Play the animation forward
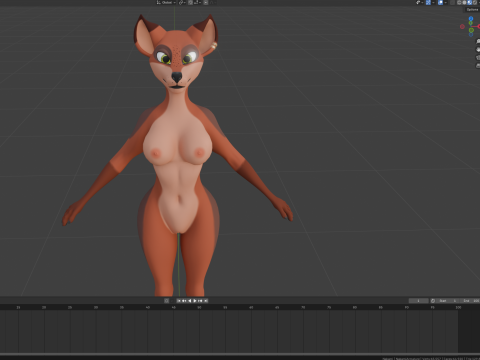This screenshot has height=360, width=480. click(195, 301)
